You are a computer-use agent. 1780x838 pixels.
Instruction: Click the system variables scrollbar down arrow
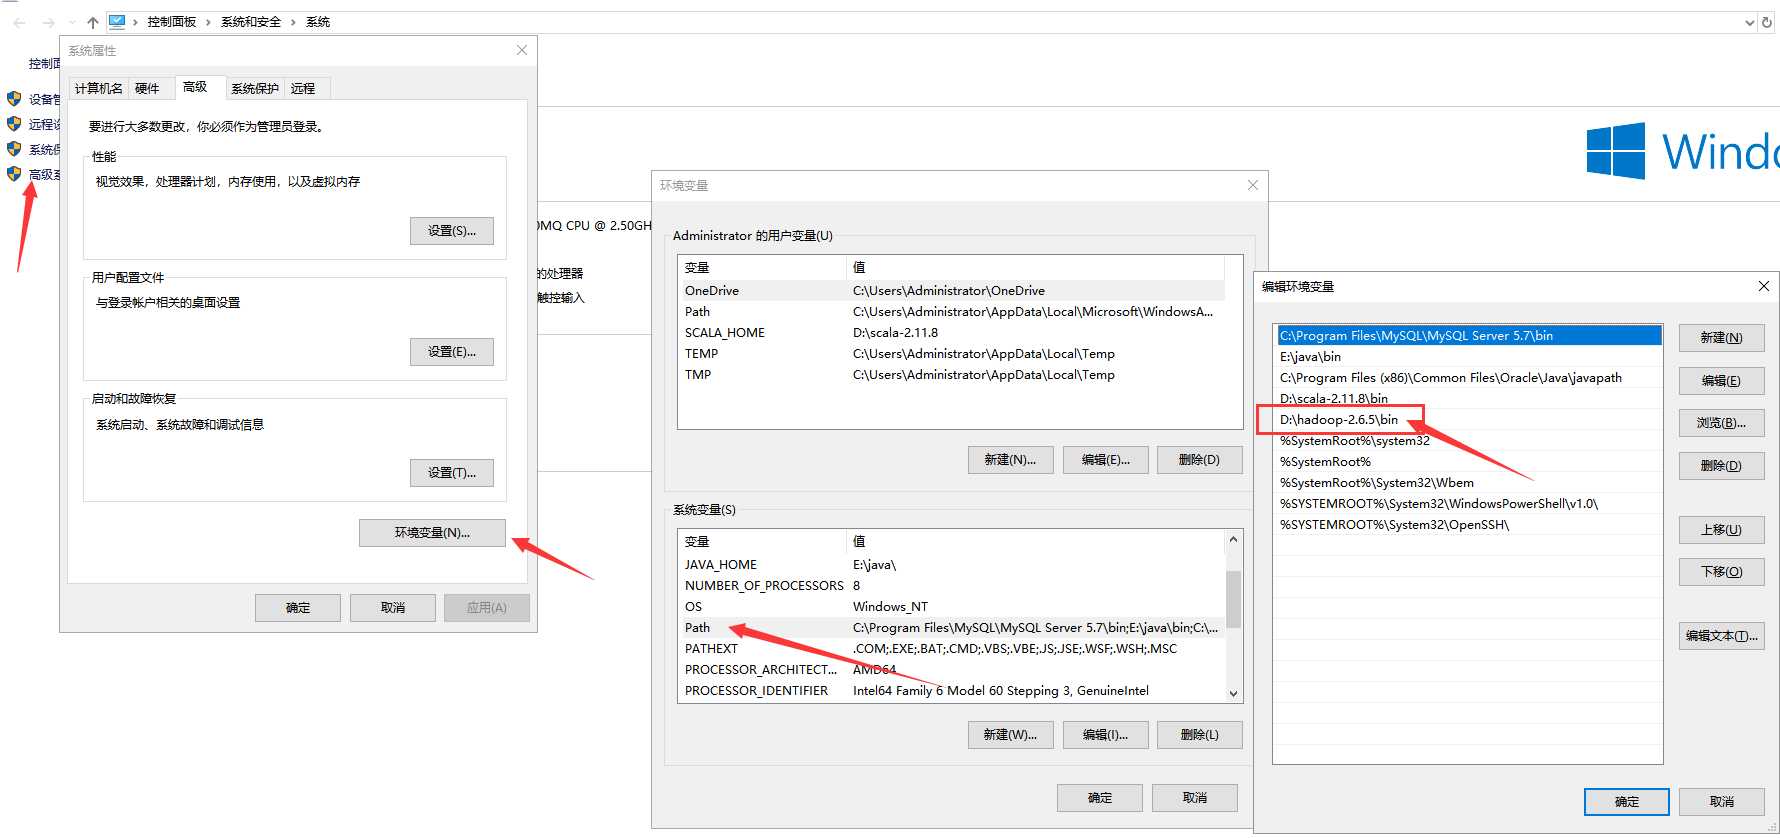pyautogui.click(x=1233, y=693)
